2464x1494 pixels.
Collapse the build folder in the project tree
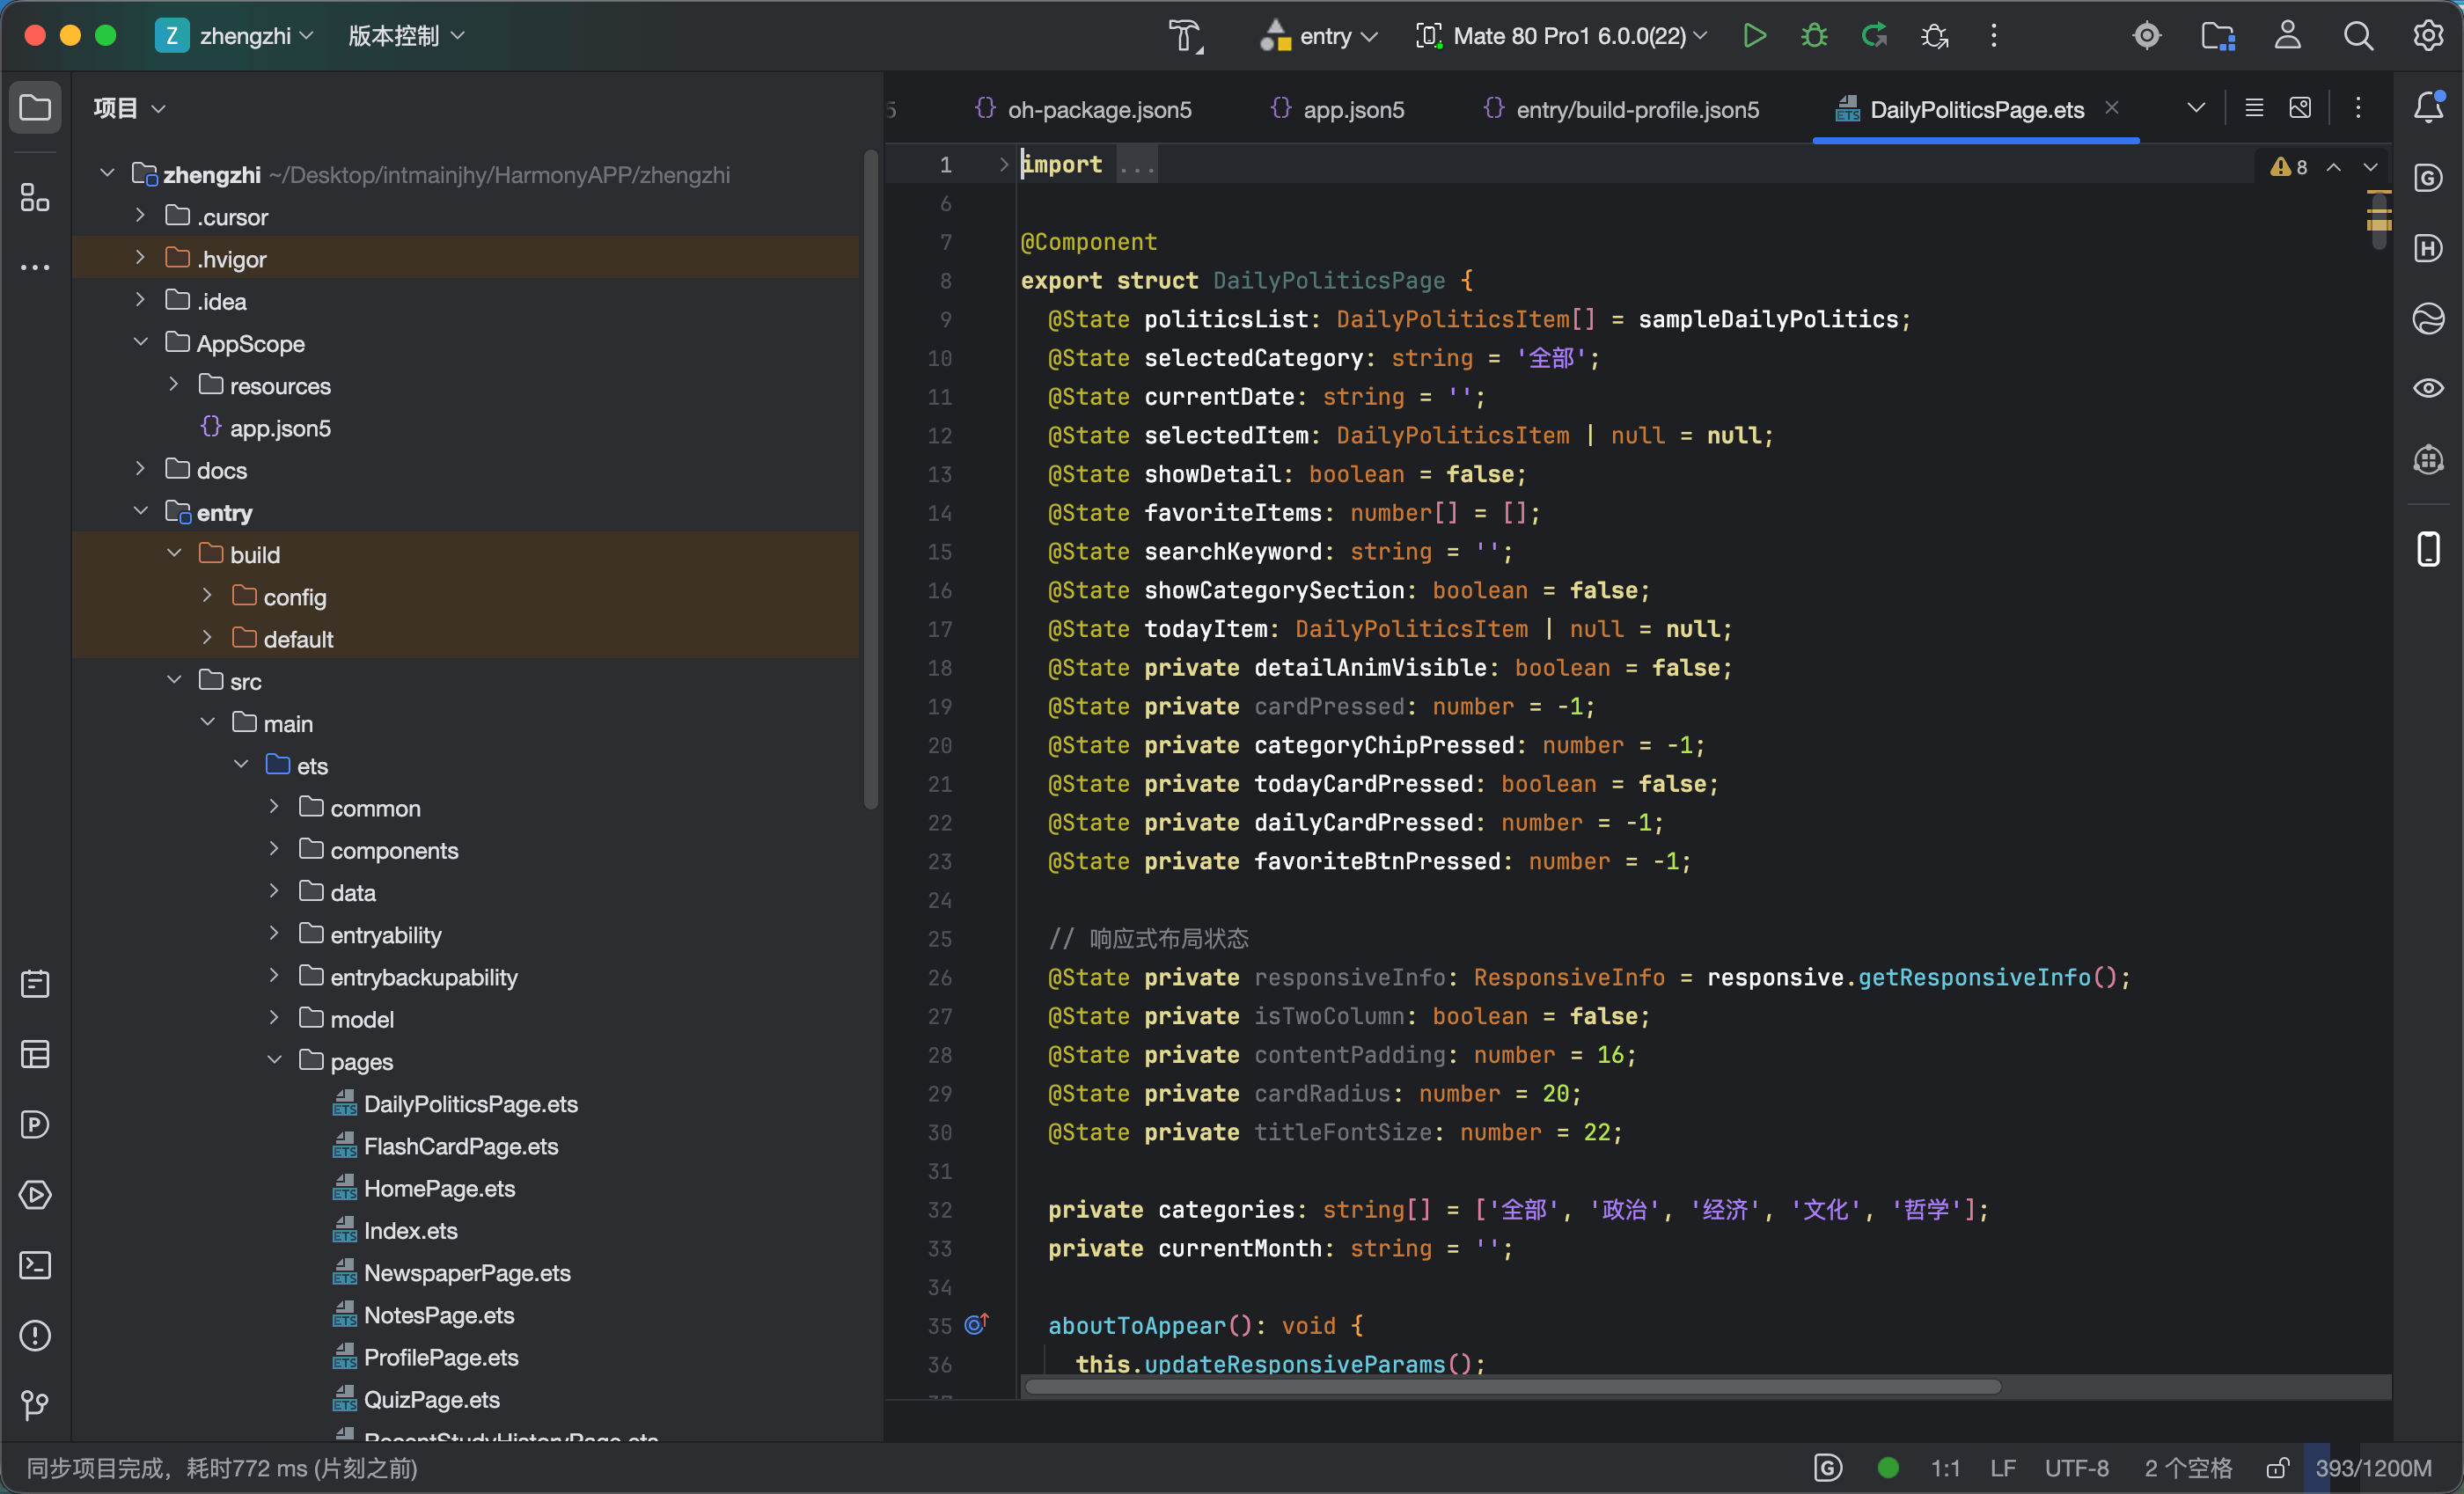pos(174,553)
